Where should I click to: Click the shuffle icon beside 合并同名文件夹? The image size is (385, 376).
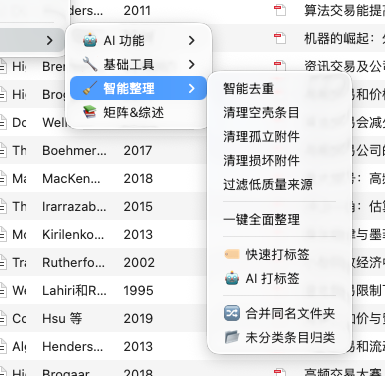click(x=232, y=313)
